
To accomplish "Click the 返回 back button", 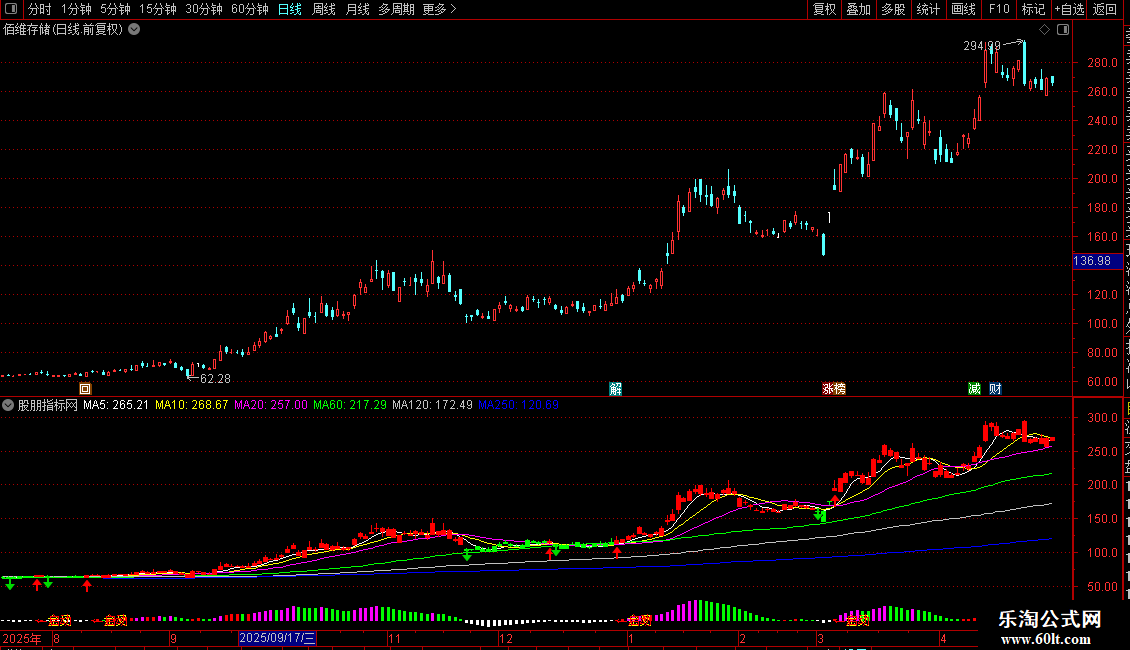I will click(1105, 9).
